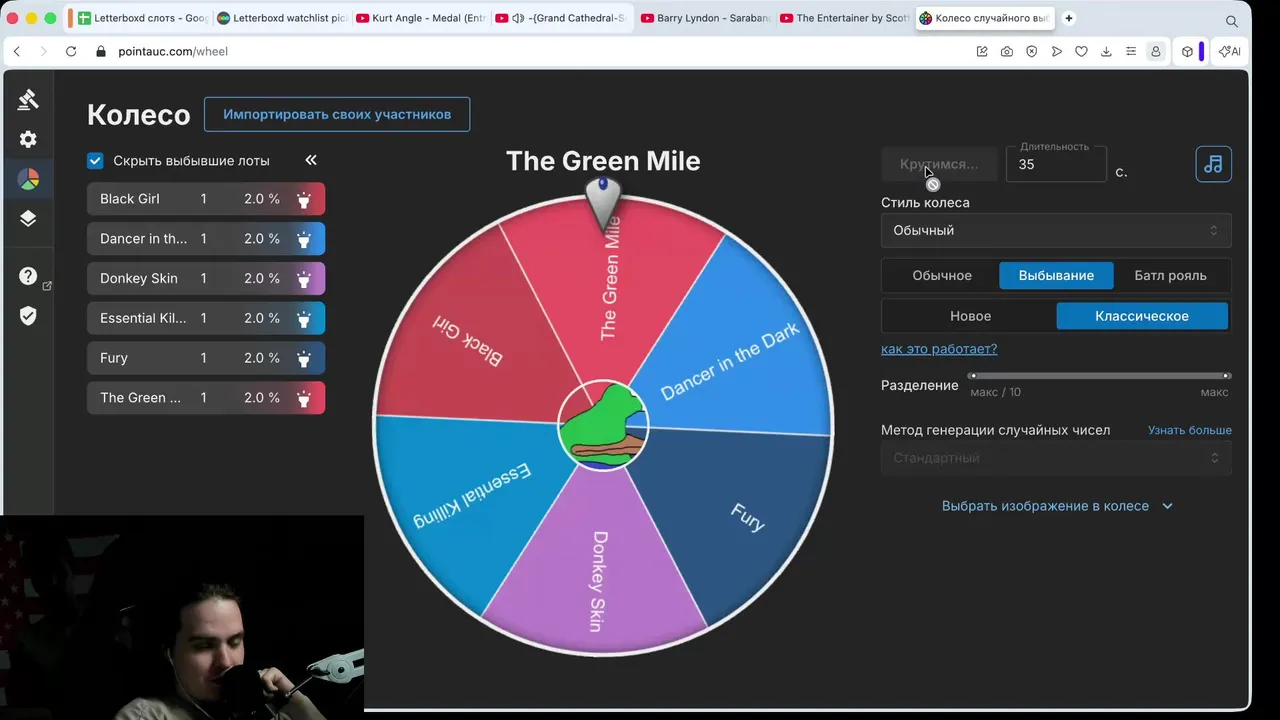Image resolution: width=1280 pixels, height=720 pixels.
Task: Open browser downloads icon
Action: [1106, 51]
